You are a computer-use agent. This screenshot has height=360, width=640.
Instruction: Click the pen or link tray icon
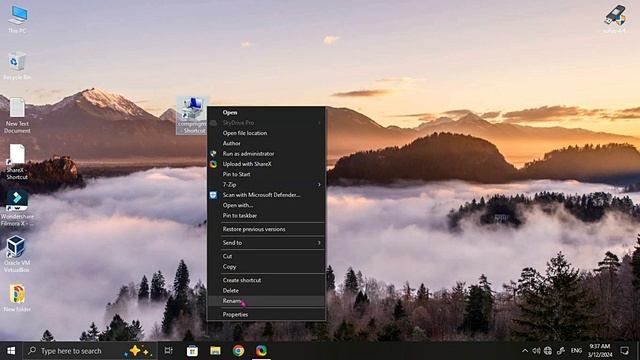pos(561,351)
